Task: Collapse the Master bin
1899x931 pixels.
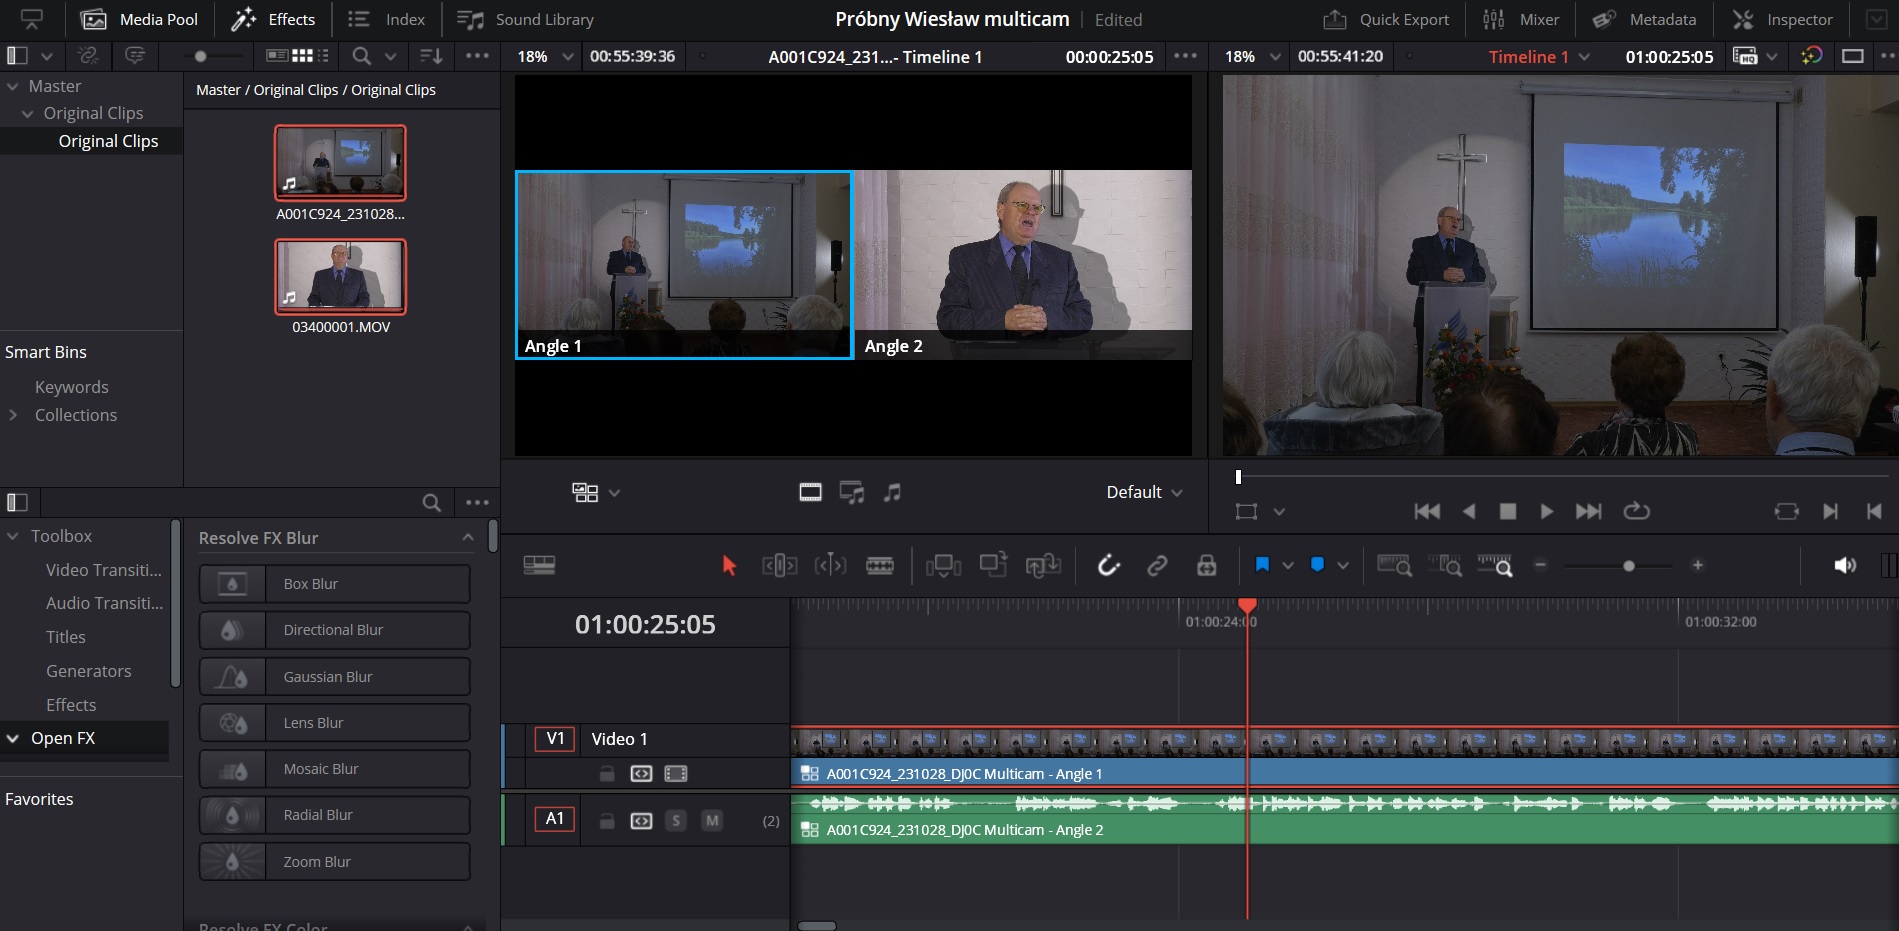Action: coord(13,87)
